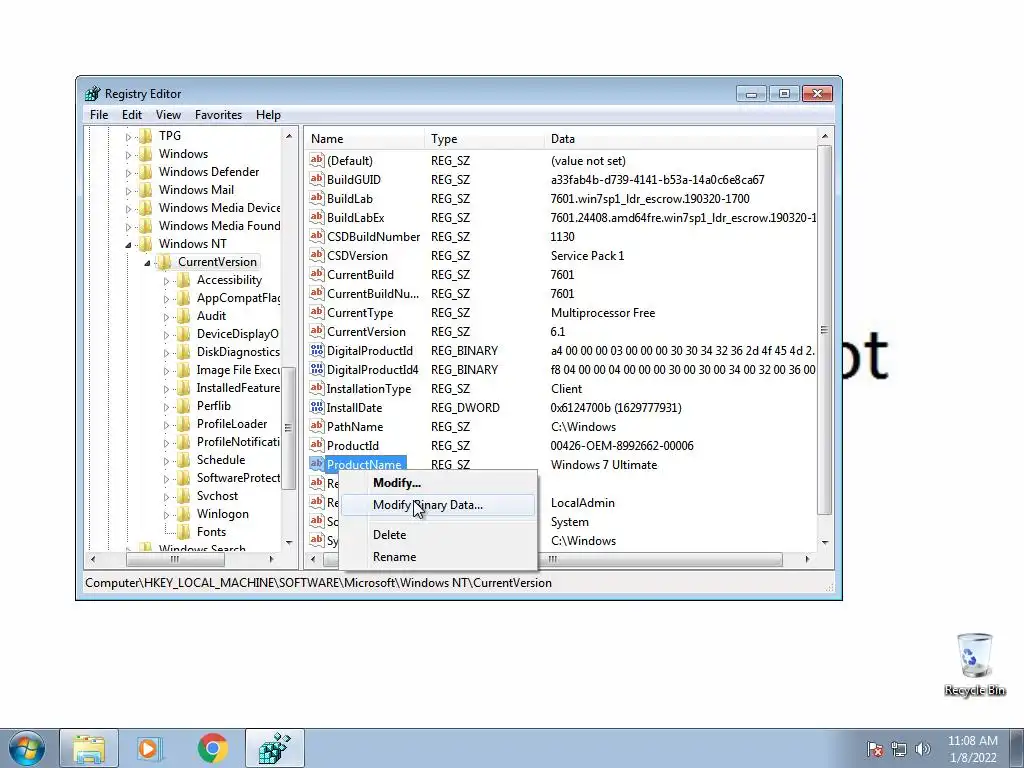The height and width of the screenshot is (768, 1024).
Task: Open the Edit menu
Action: pos(132,114)
